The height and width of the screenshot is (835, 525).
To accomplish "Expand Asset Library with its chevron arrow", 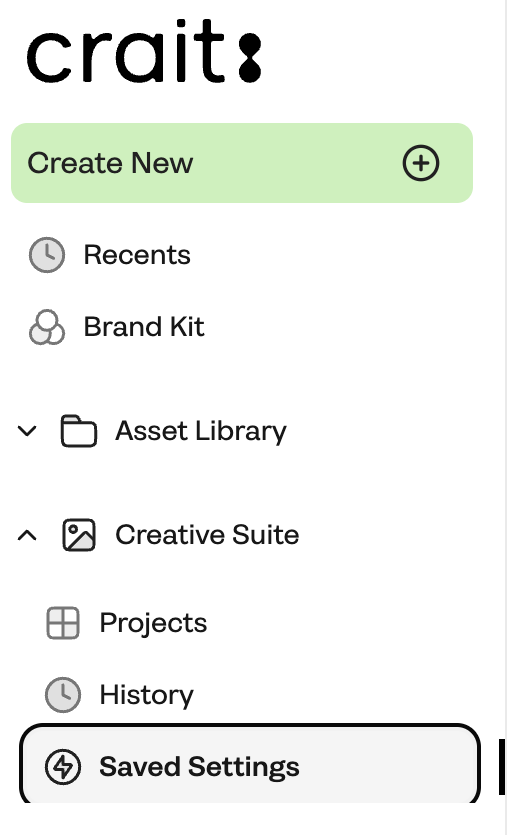I will tap(27, 431).
